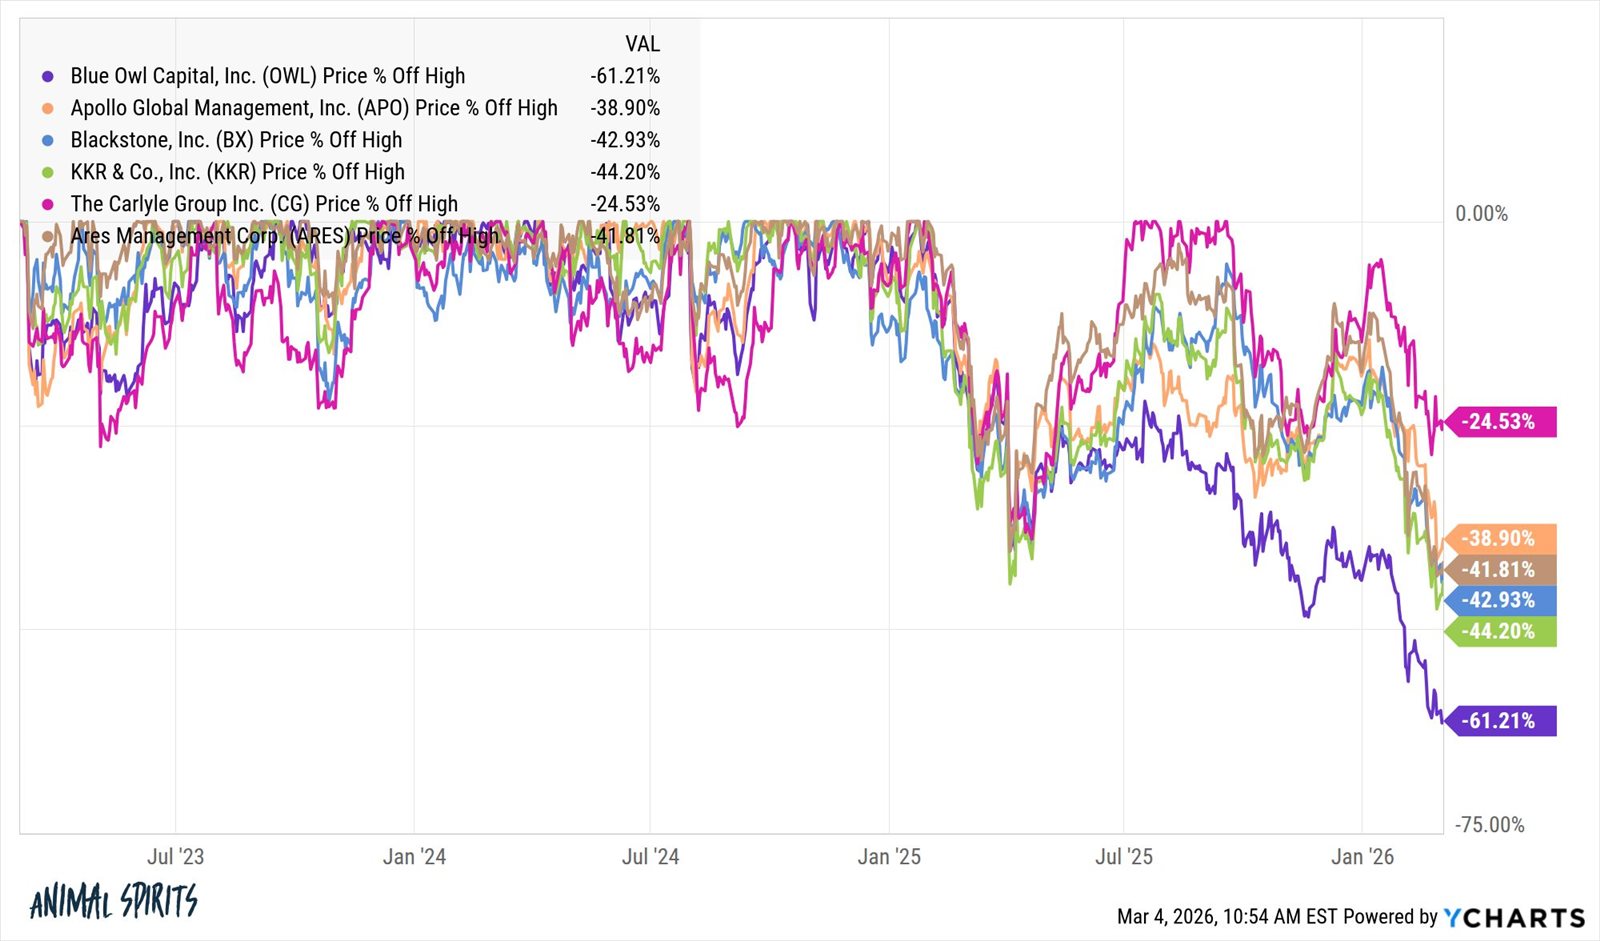
Task: Select the Ares Management Corp. legend label
Action: click(x=284, y=236)
